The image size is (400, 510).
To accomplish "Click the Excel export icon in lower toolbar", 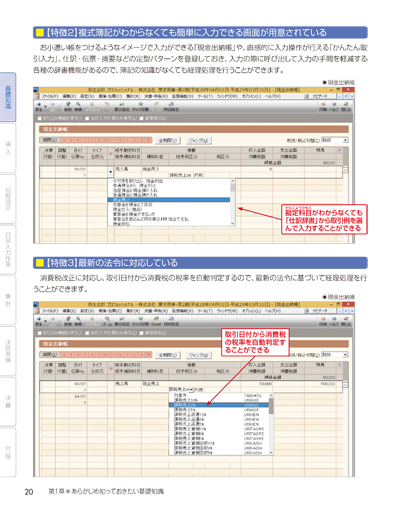I will pos(156,321).
